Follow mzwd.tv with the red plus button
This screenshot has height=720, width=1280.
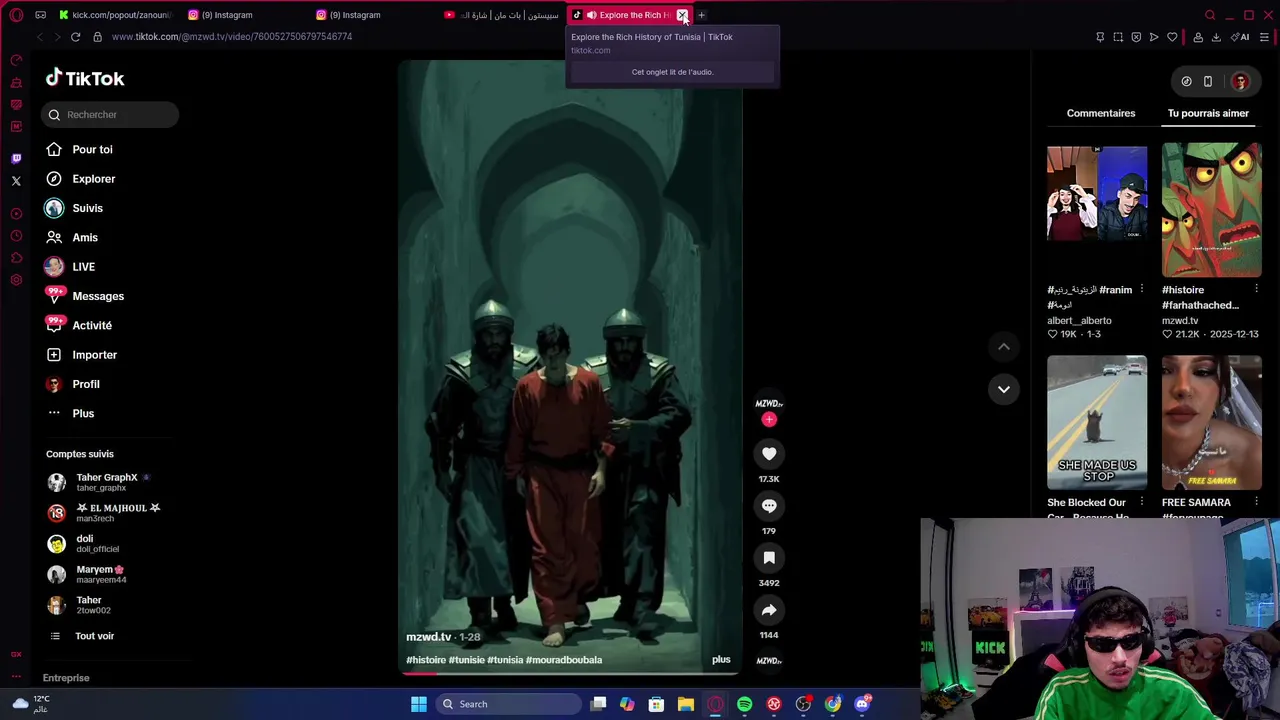769,420
